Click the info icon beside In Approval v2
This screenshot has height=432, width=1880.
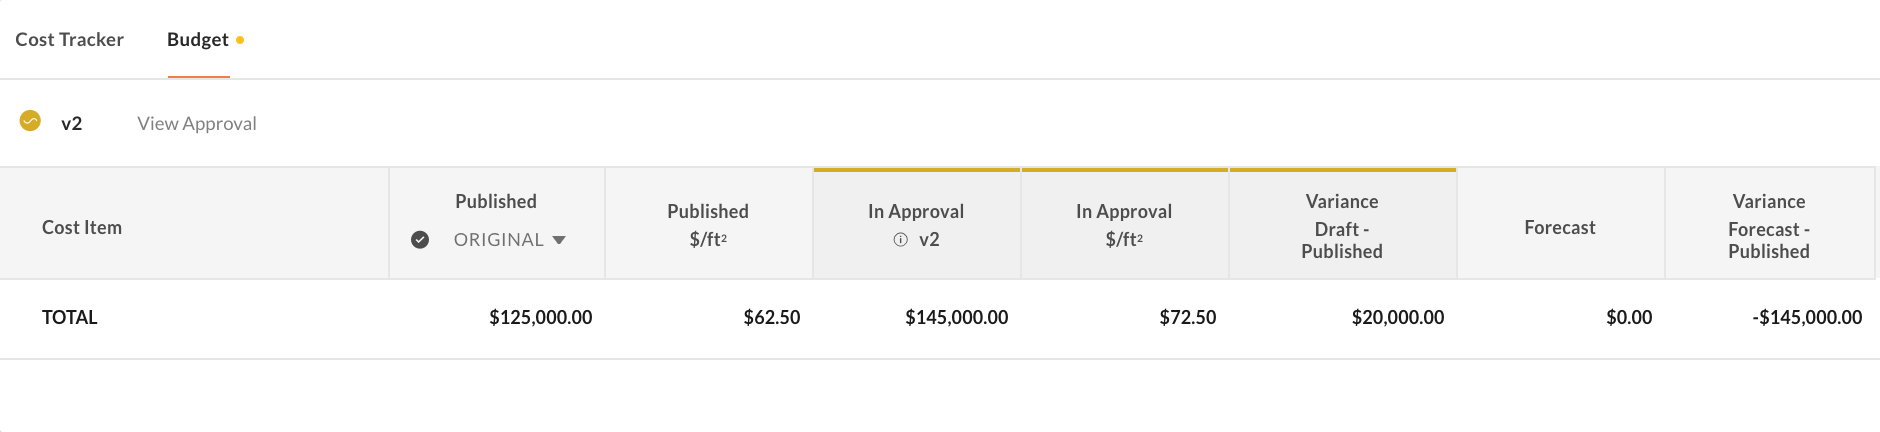click(900, 240)
